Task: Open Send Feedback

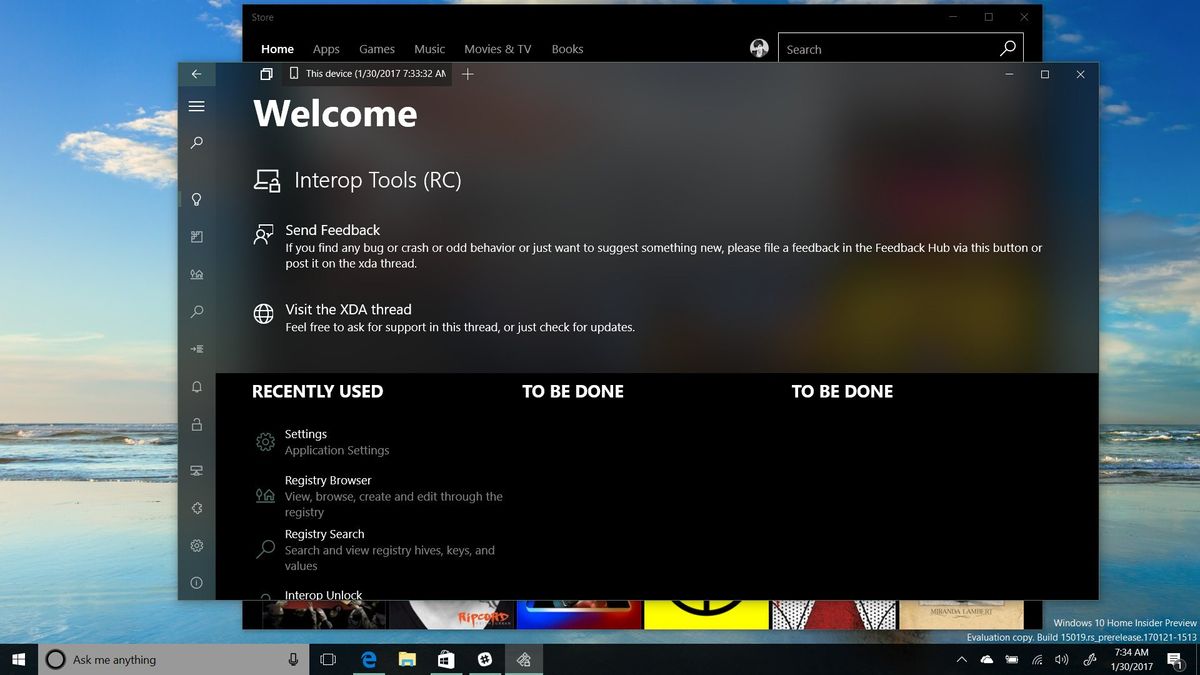Action: point(332,230)
